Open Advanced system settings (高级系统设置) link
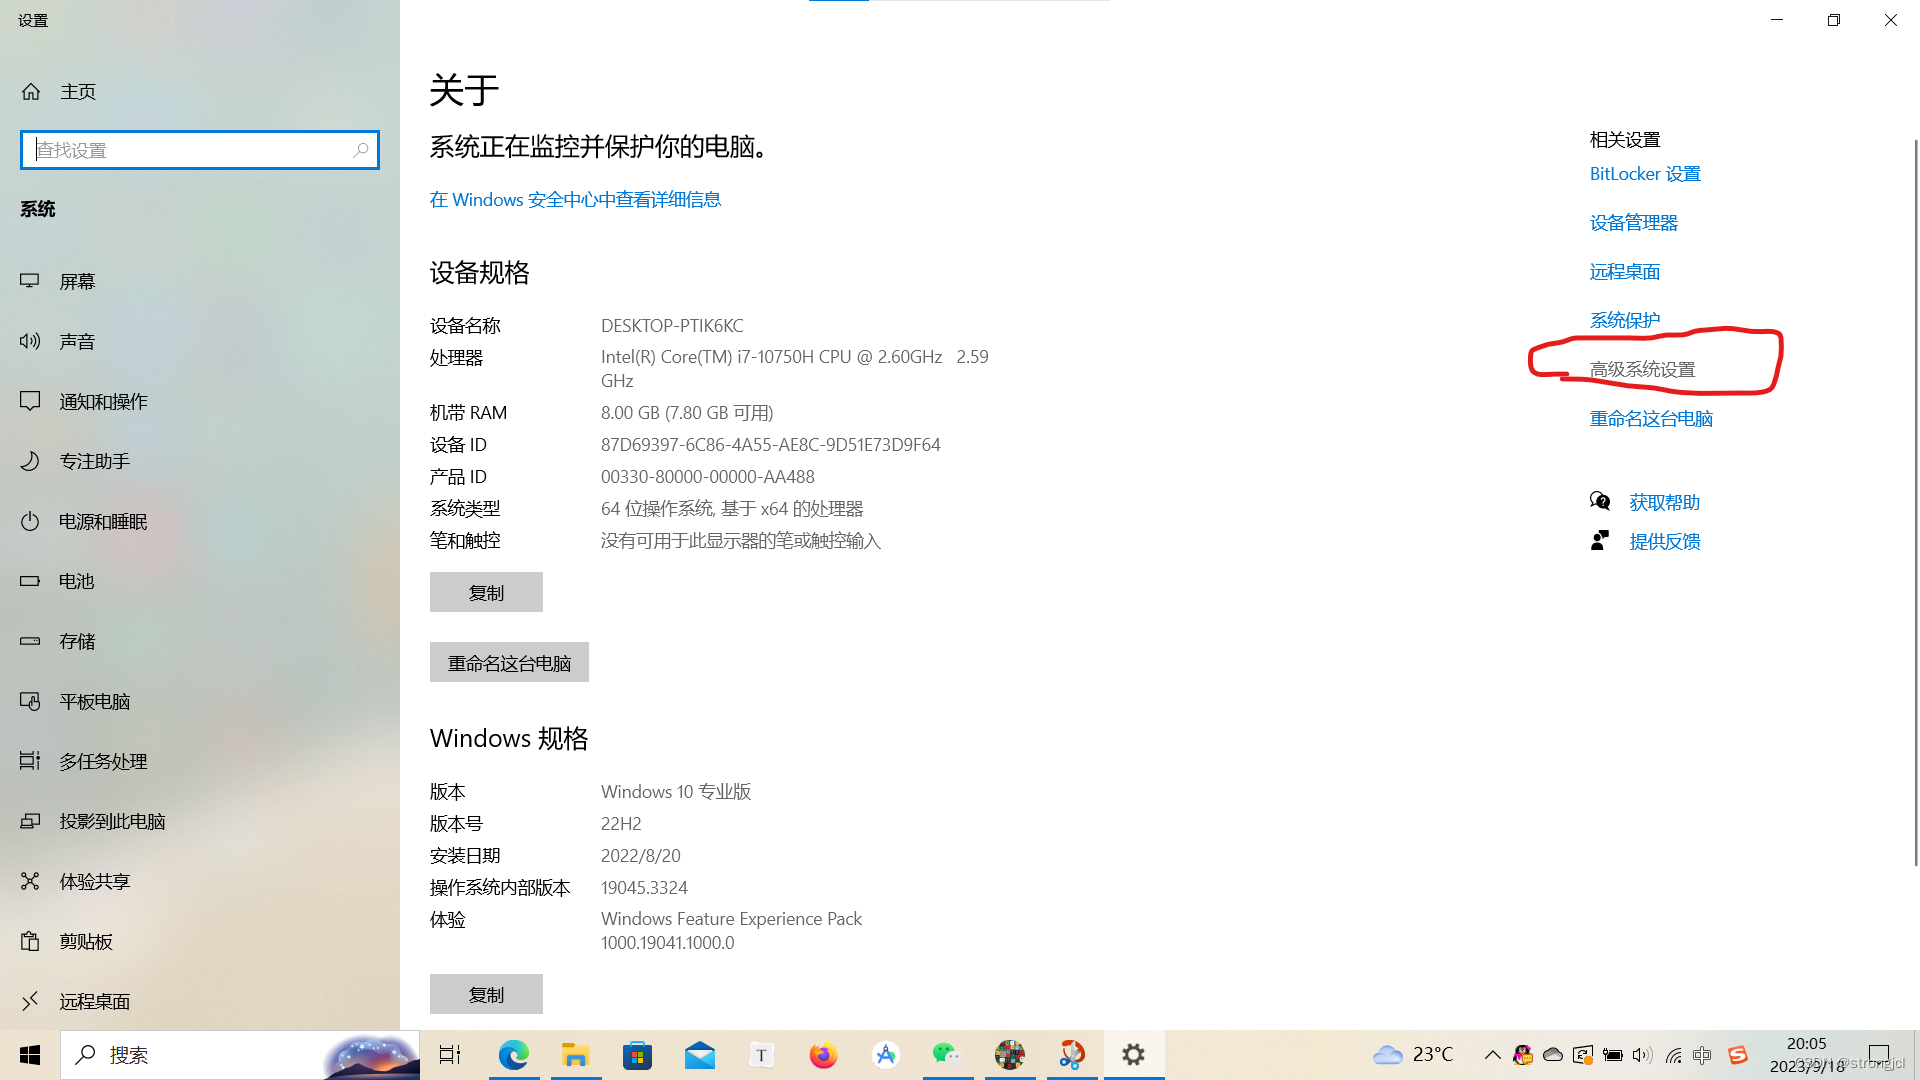The height and width of the screenshot is (1080, 1920). (1642, 370)
